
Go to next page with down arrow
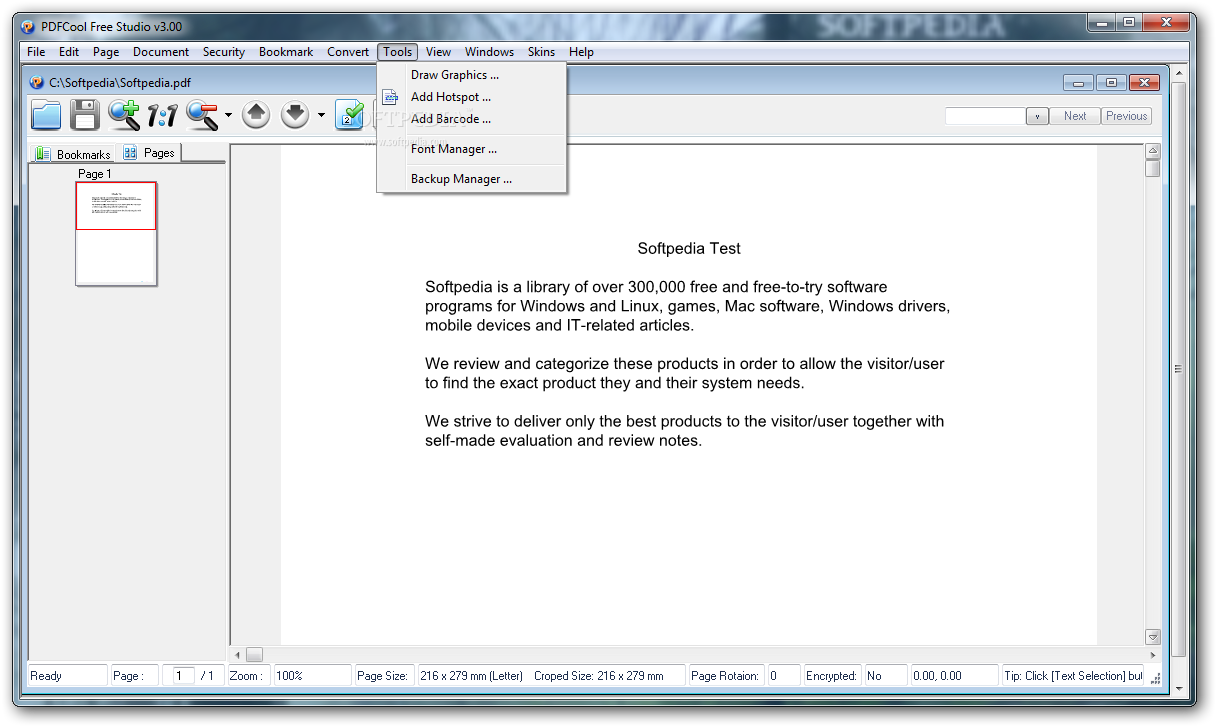point(295,115)
